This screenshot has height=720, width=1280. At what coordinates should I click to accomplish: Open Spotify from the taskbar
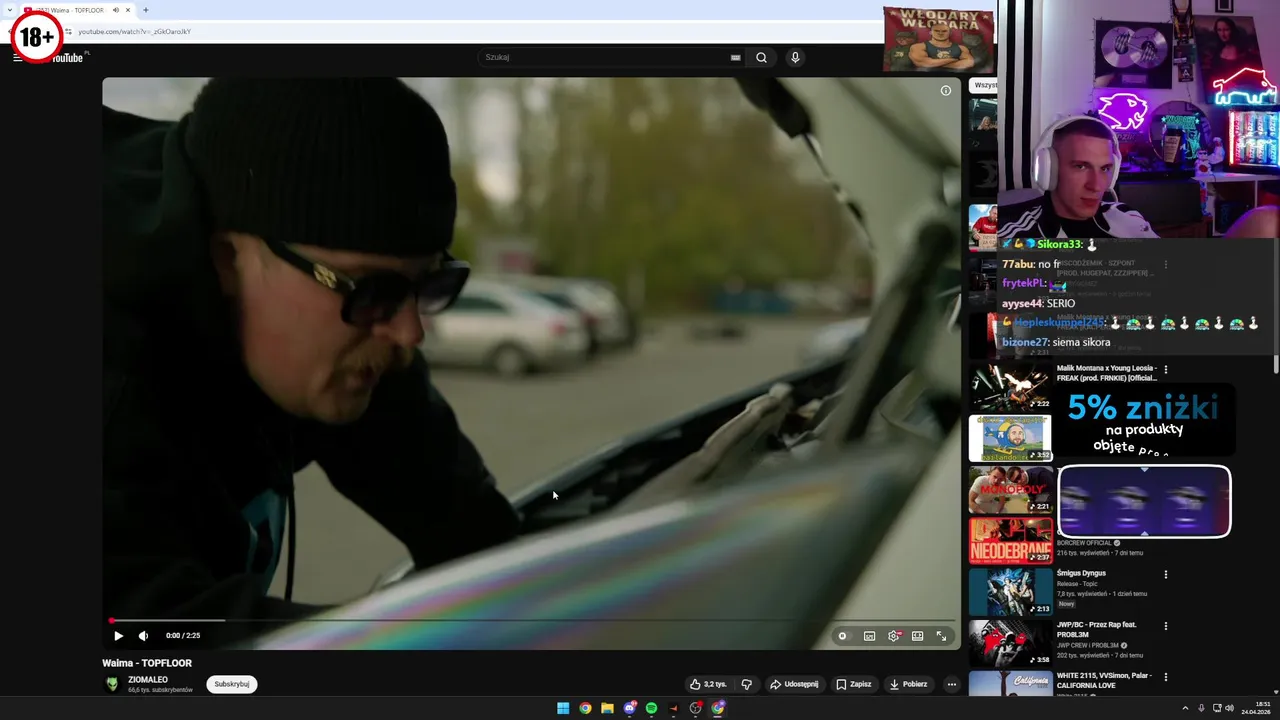pyautogui.click(x=651, y=708)
